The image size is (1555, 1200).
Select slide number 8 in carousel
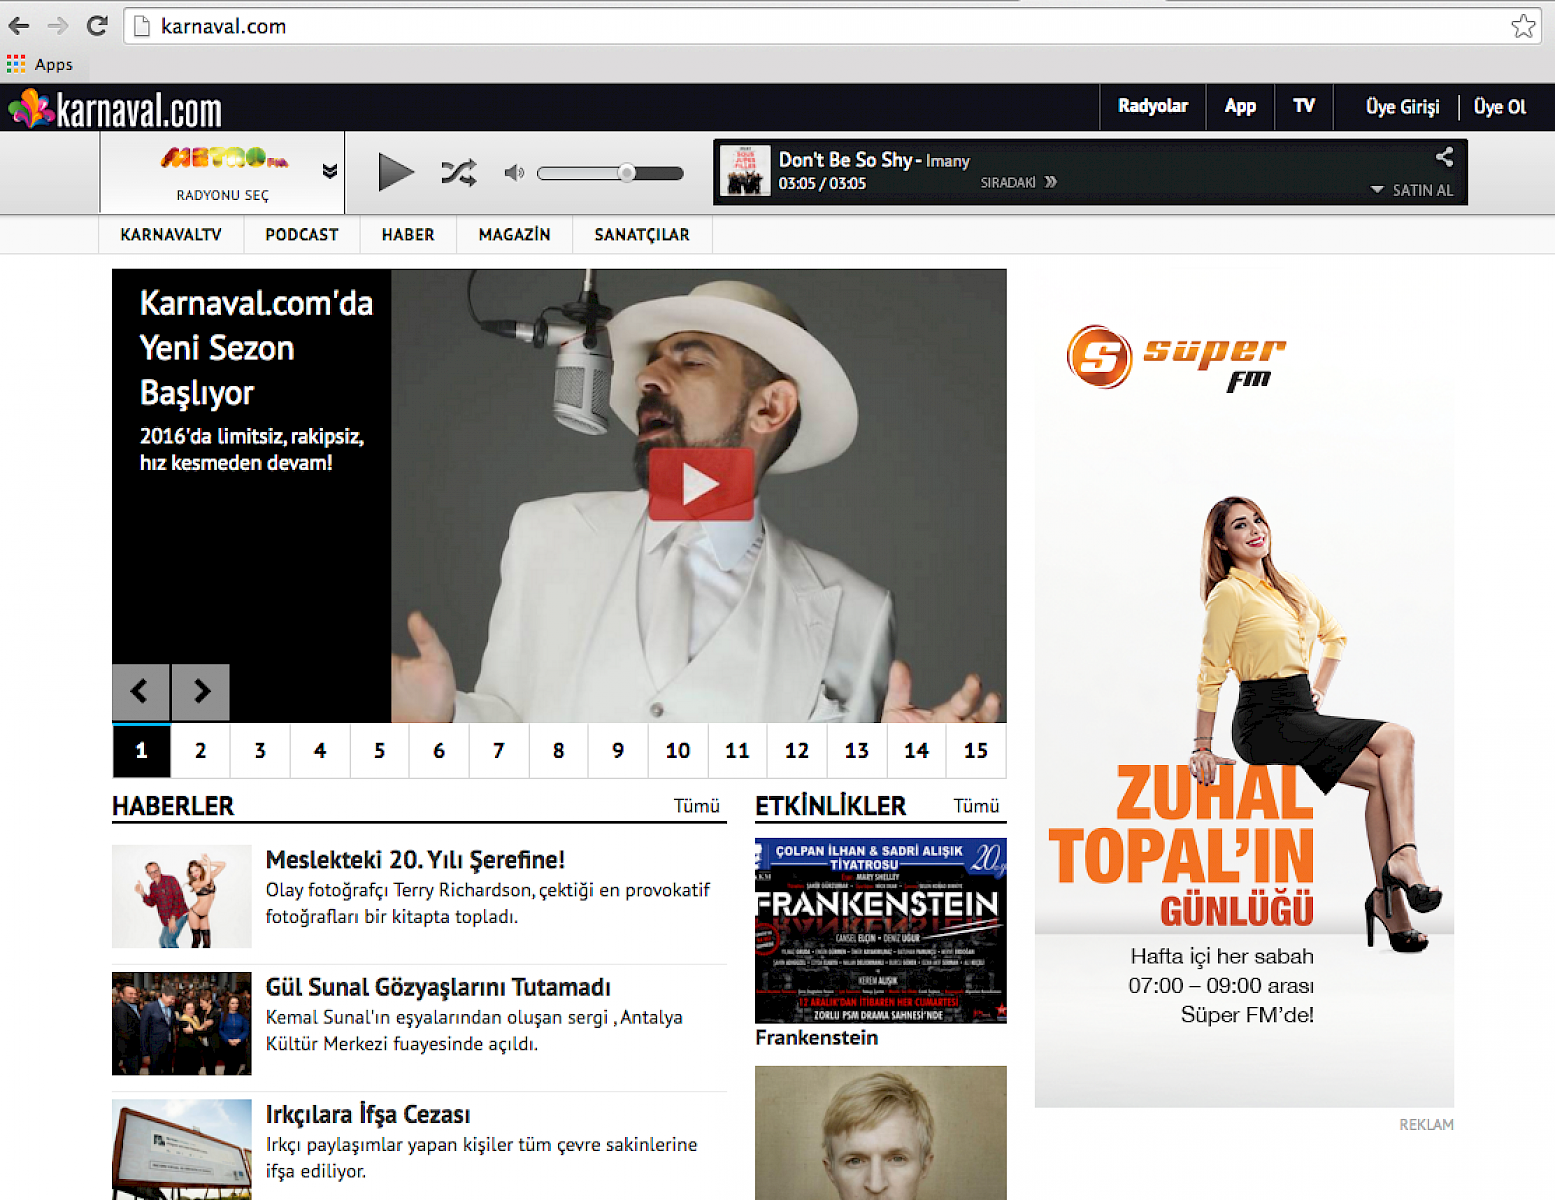[558, 751]
